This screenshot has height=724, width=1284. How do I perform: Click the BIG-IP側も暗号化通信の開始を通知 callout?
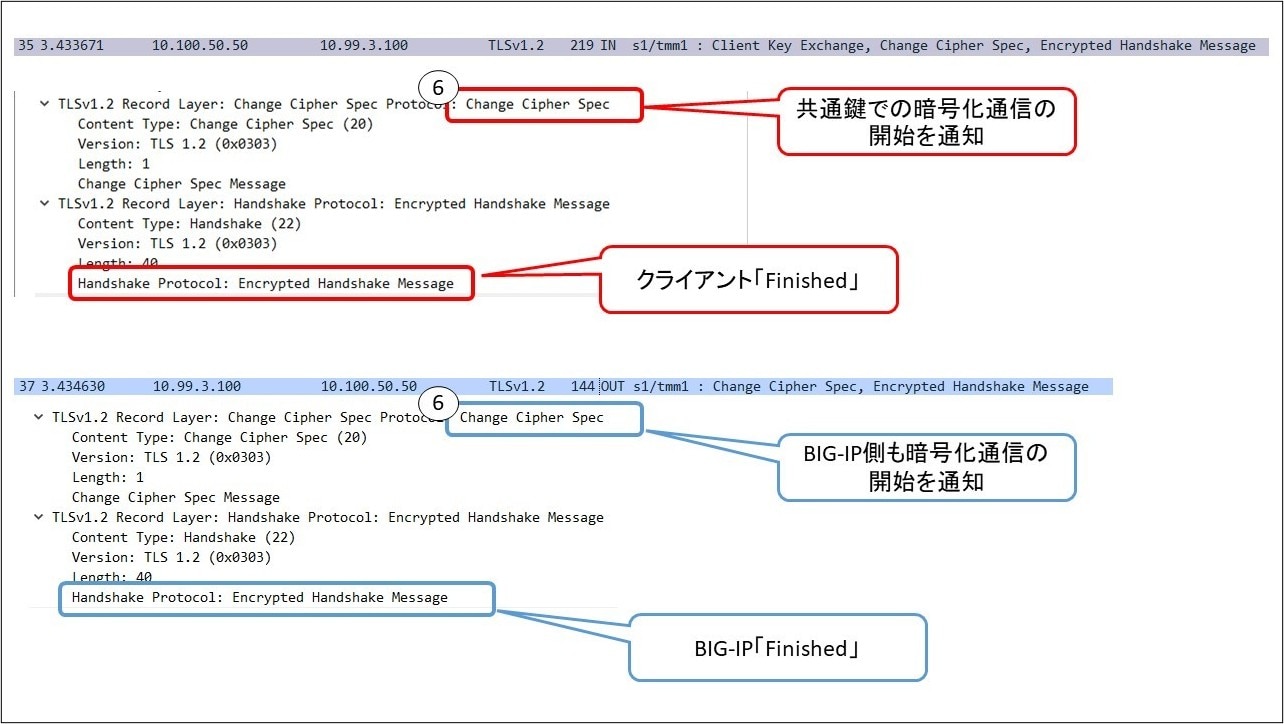pyautogui.click(x=925, y=467)
